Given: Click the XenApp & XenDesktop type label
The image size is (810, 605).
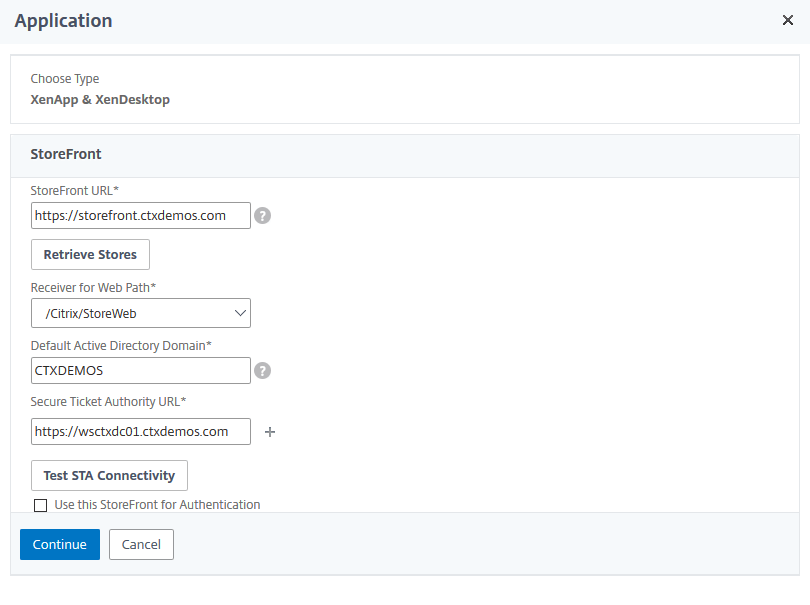Looking at the screenshot, I should pyautogui.click(x=100, y=99).
